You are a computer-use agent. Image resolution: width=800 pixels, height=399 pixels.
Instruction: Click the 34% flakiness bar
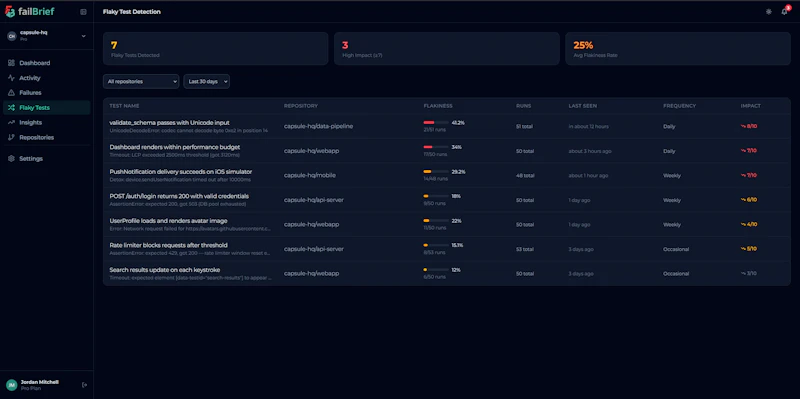coord(436,147)
